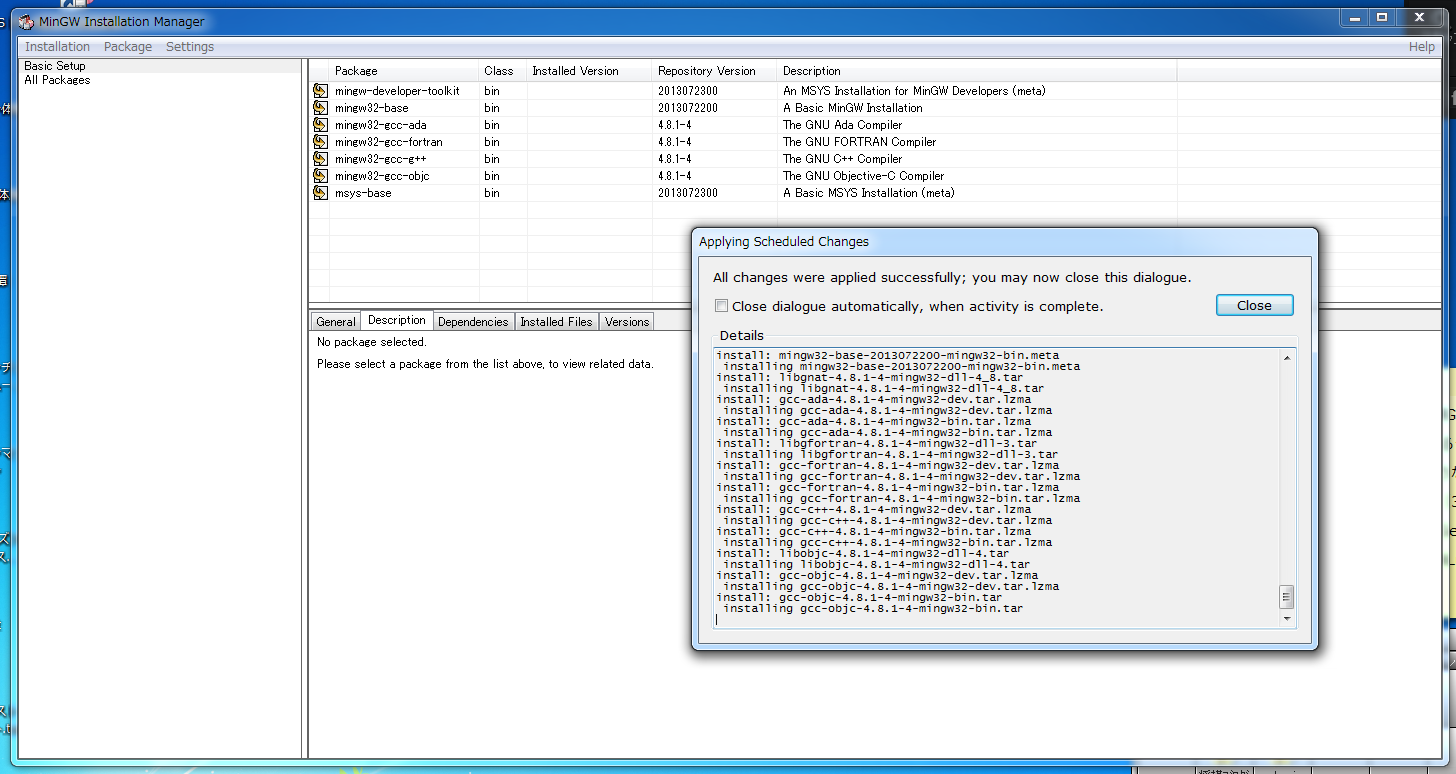Click 'A Basic MinGW Installation' description
The image size is (1456, 774).
(x=852, y=108)
